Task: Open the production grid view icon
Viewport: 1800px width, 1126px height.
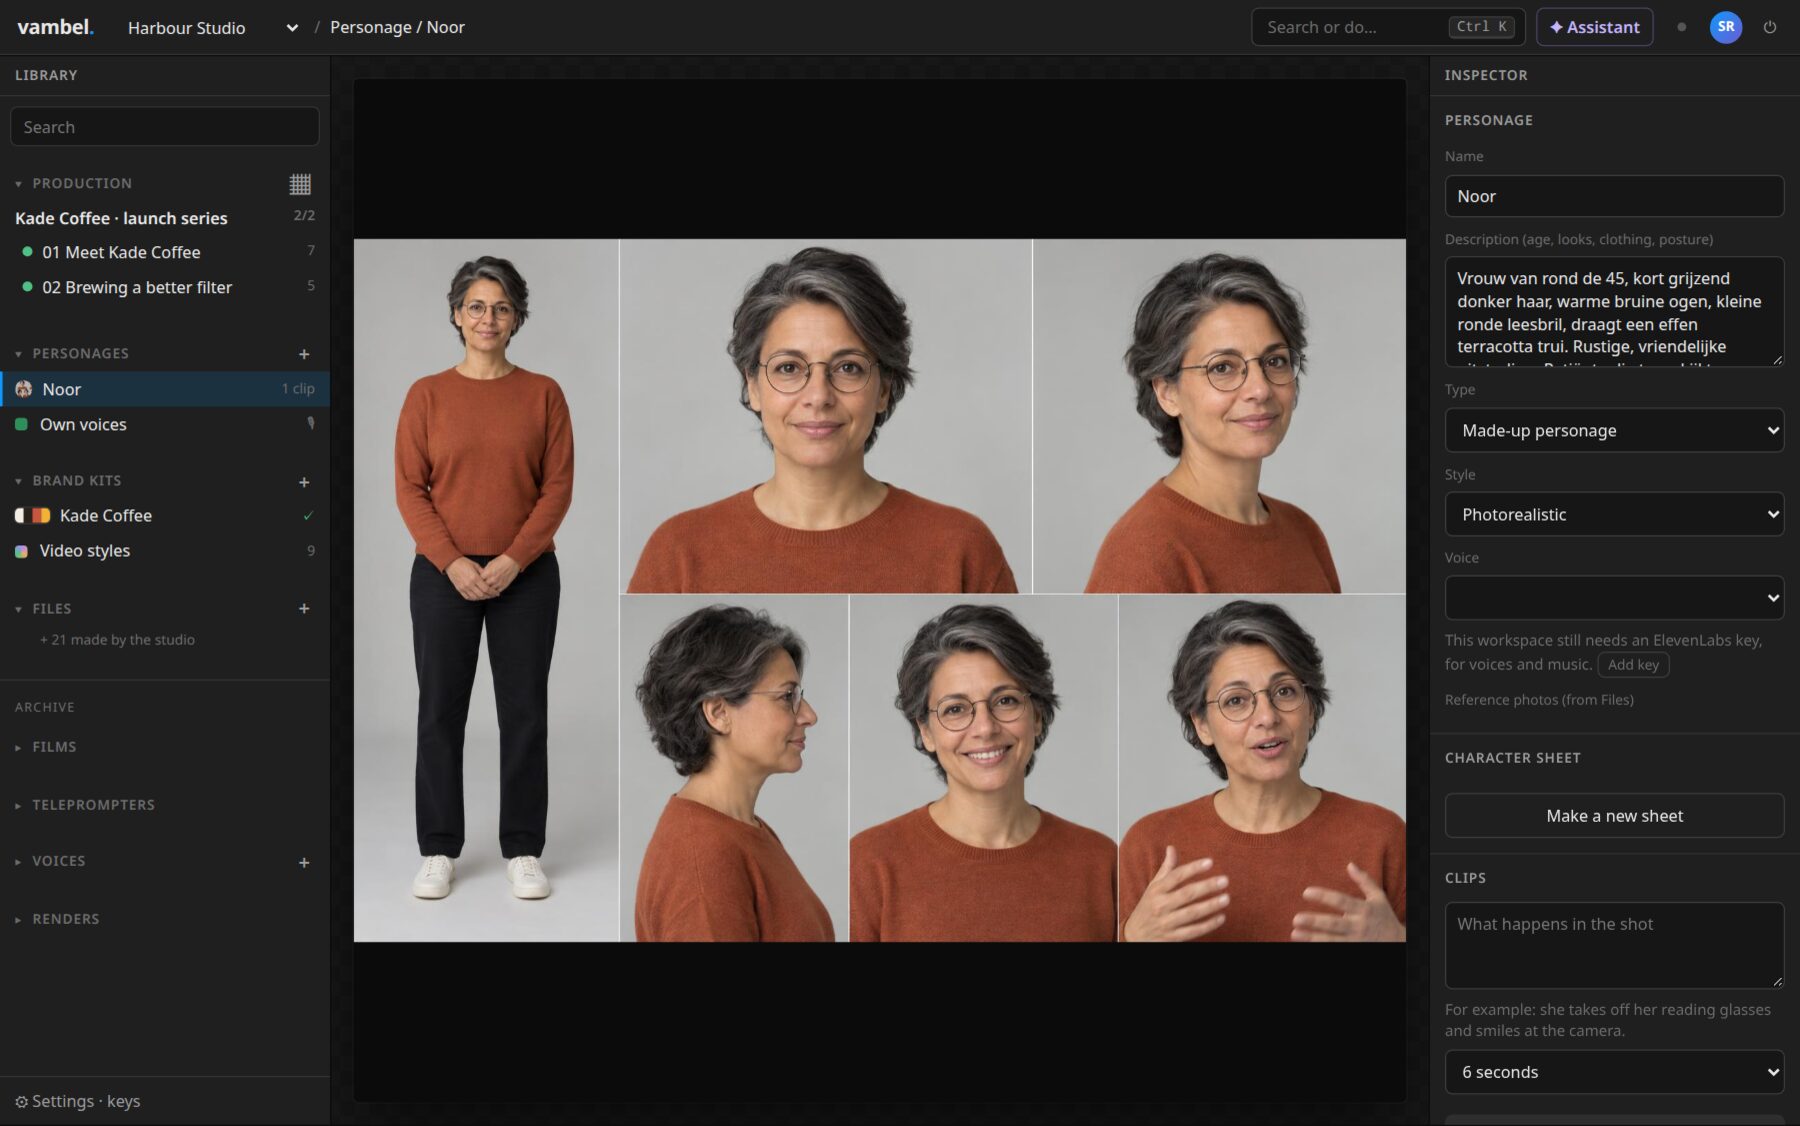Action: pos(300,184)
